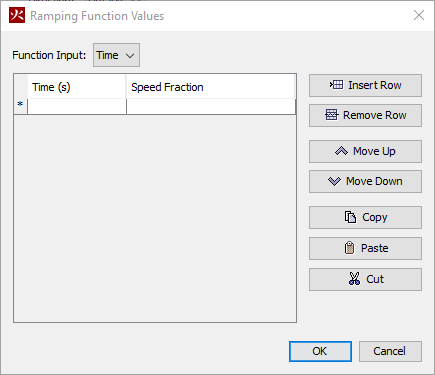The image size is (435, 375).
Task: Close the Ramping Function Values dialog
Action: (x=419, y=15)
